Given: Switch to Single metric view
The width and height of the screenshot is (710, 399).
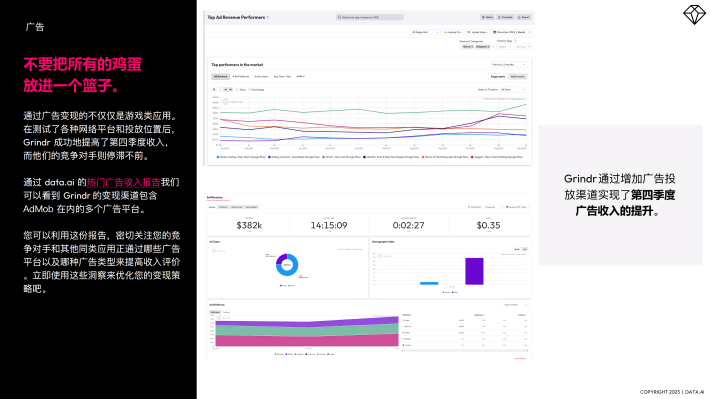Looking at the screenshot, I should pyautogui.click(x=498, y=77).
